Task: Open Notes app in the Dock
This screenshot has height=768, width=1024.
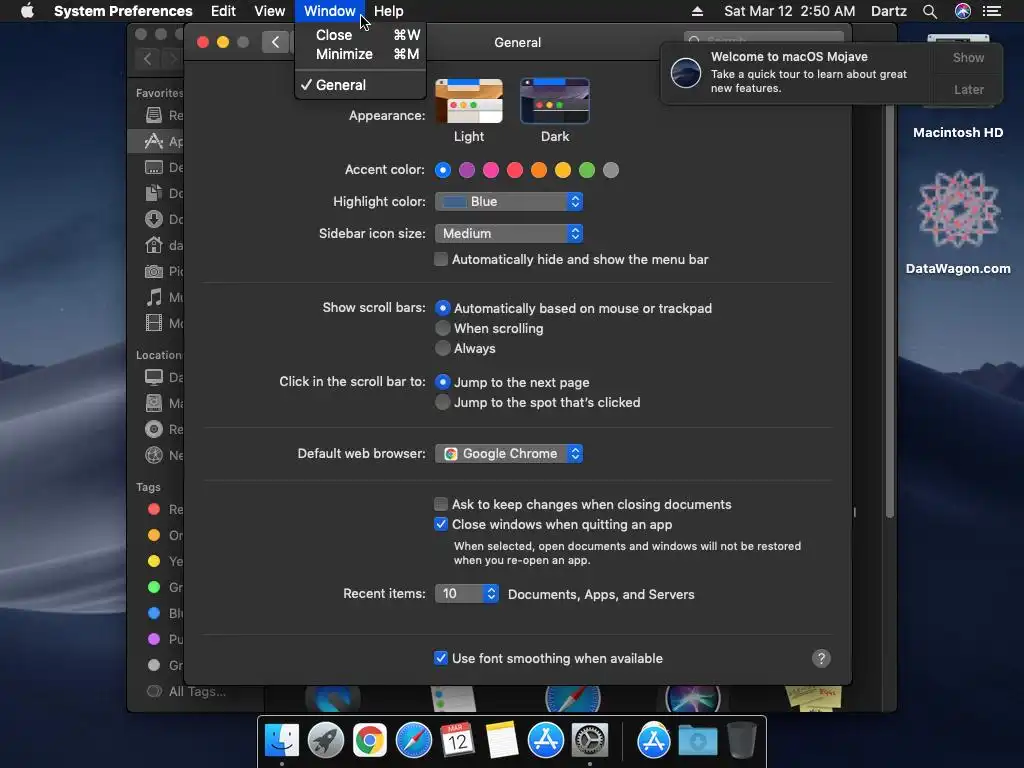Action: (x=502, y=740)
